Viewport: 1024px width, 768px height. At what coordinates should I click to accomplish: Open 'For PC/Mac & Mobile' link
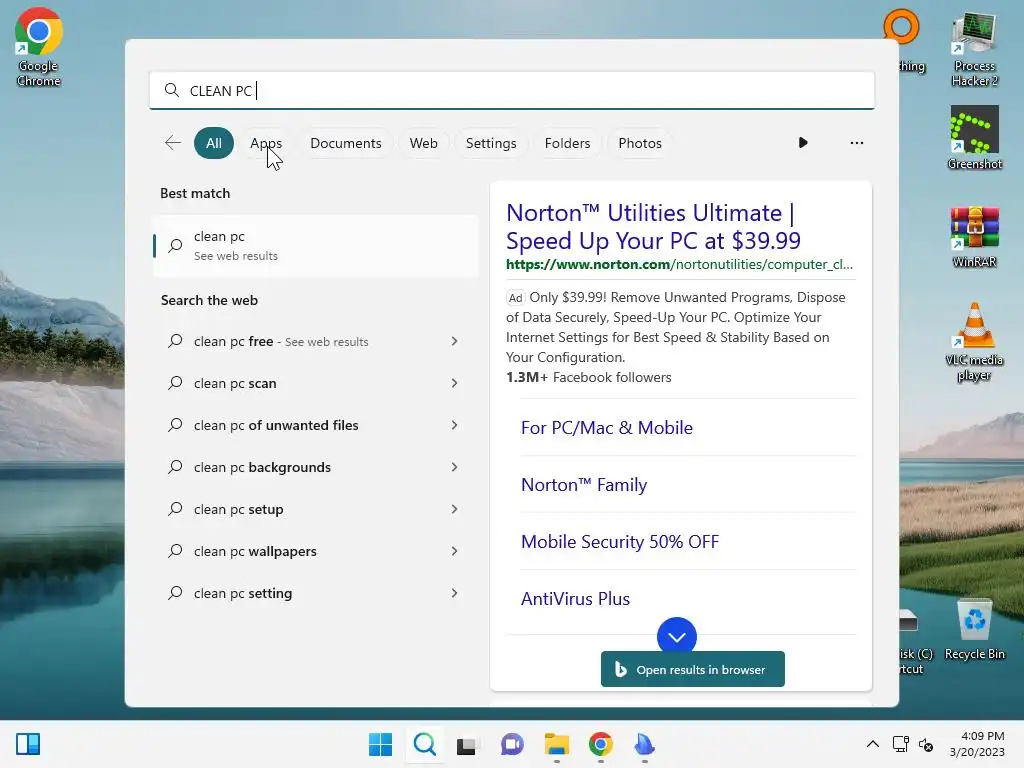607,428
